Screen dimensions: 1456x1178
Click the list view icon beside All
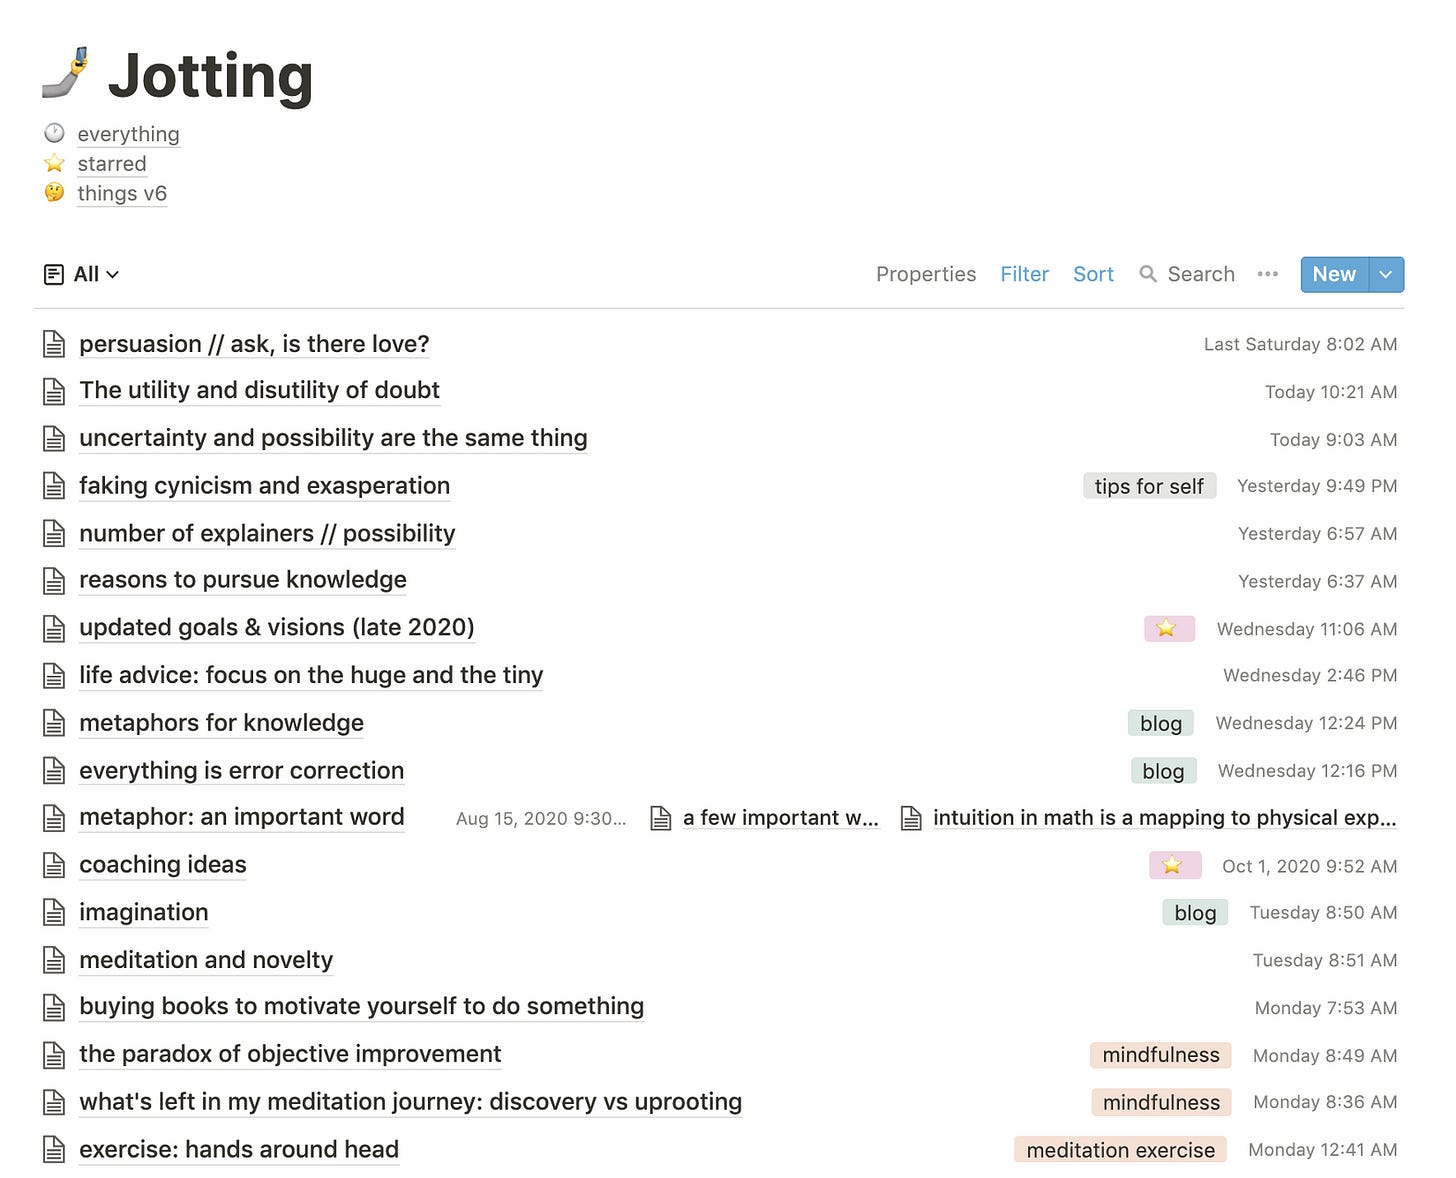(54, 274)
